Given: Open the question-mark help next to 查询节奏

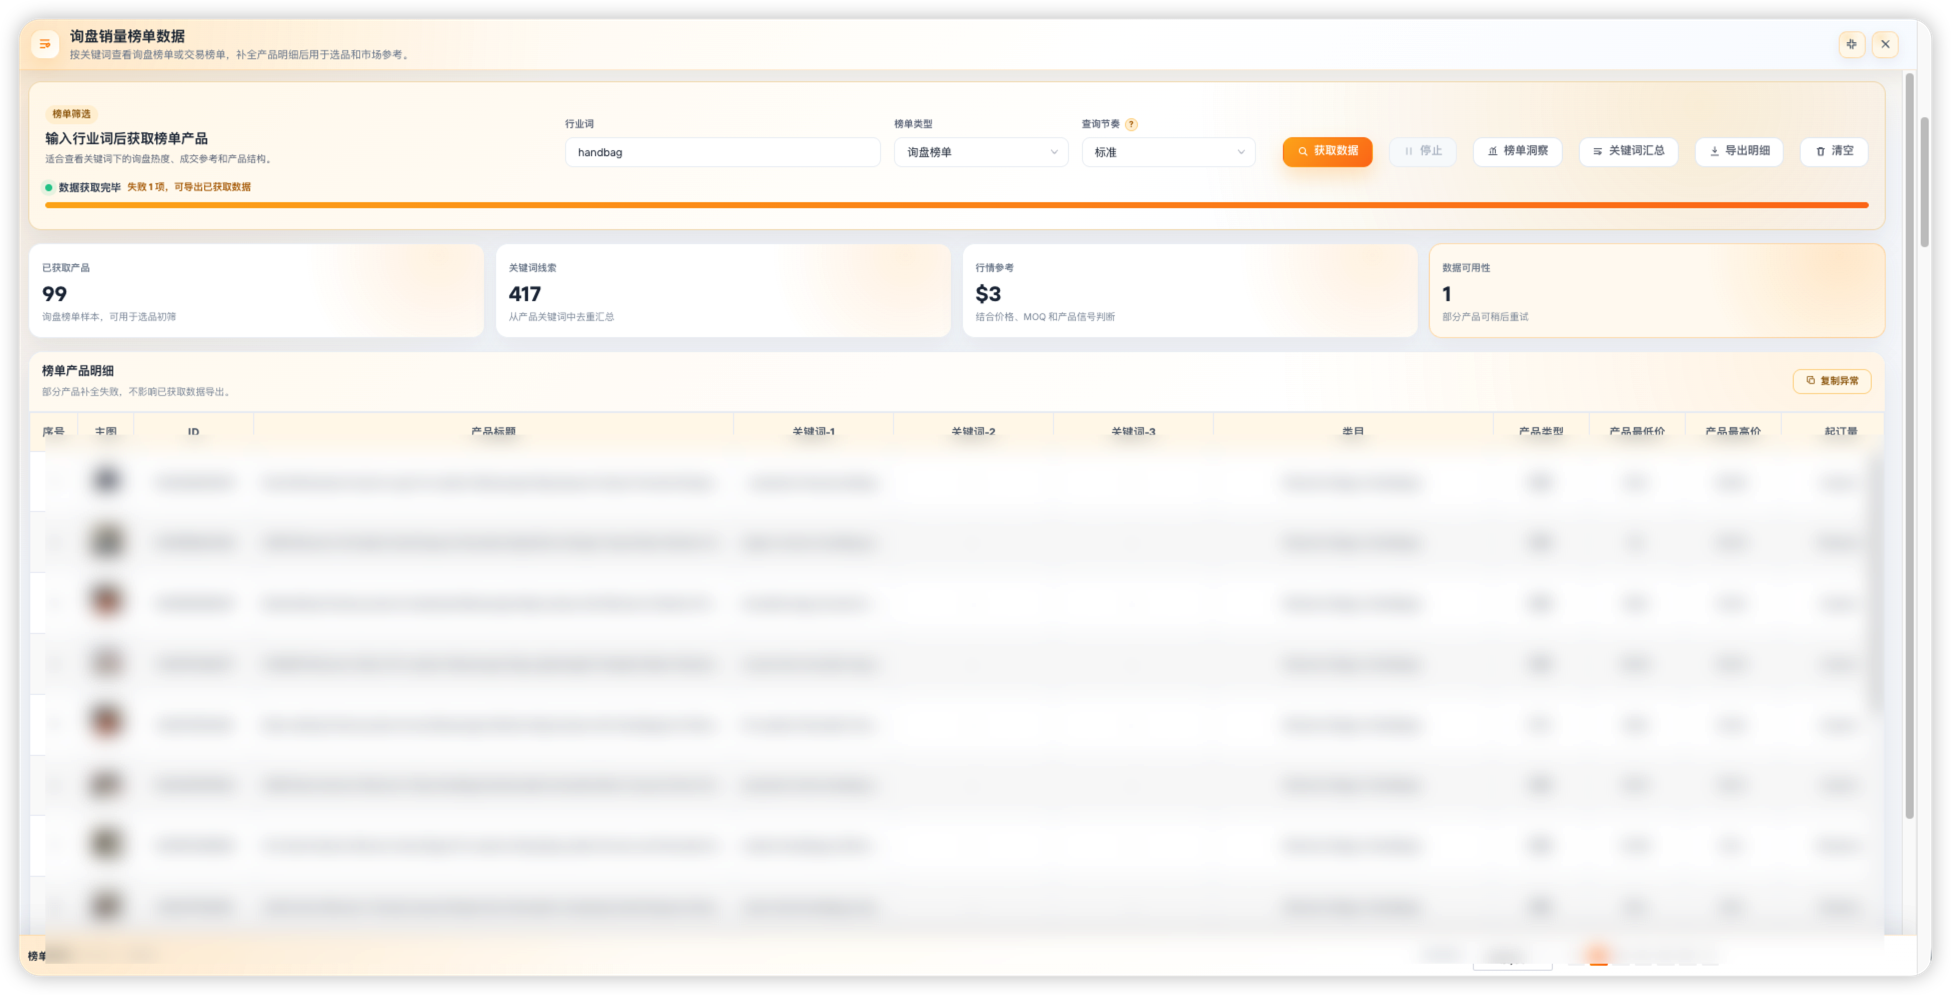Looking at the screenshot, I should coord(1131,124).
